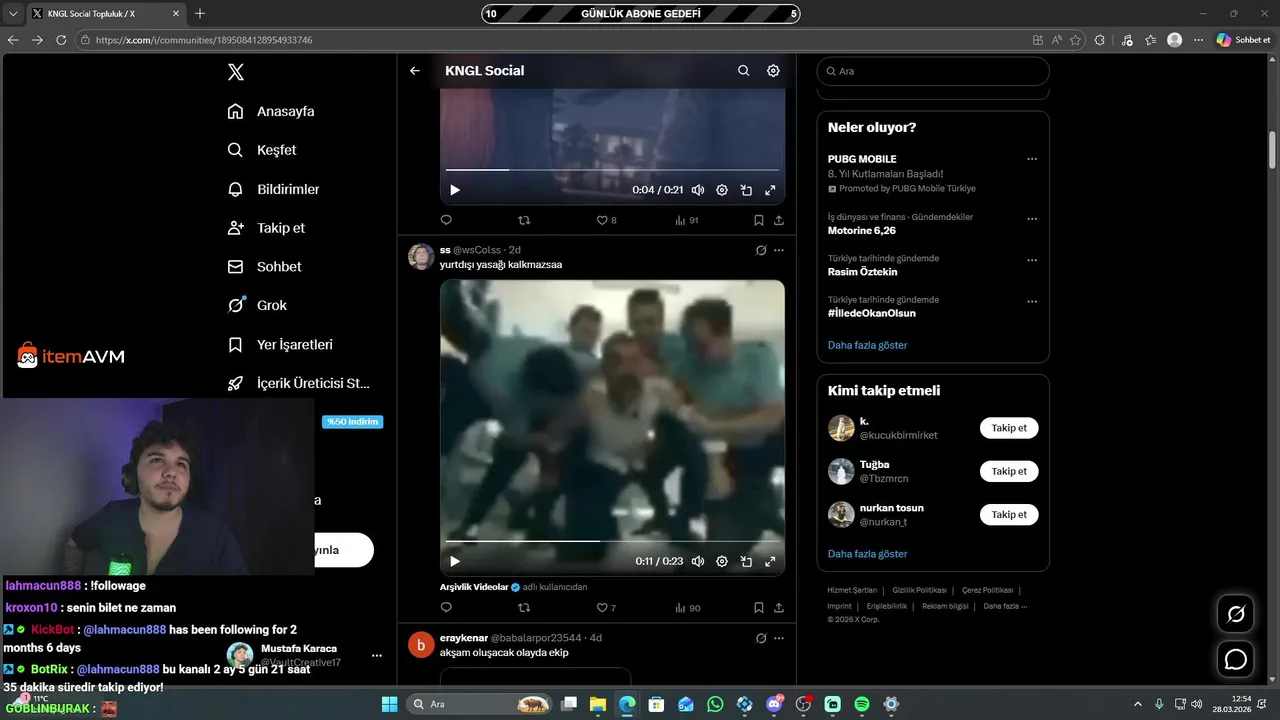The width and height of the screenshot is (1280, 720).
Task: Open more options on ss post
Action: coord(779,250)
